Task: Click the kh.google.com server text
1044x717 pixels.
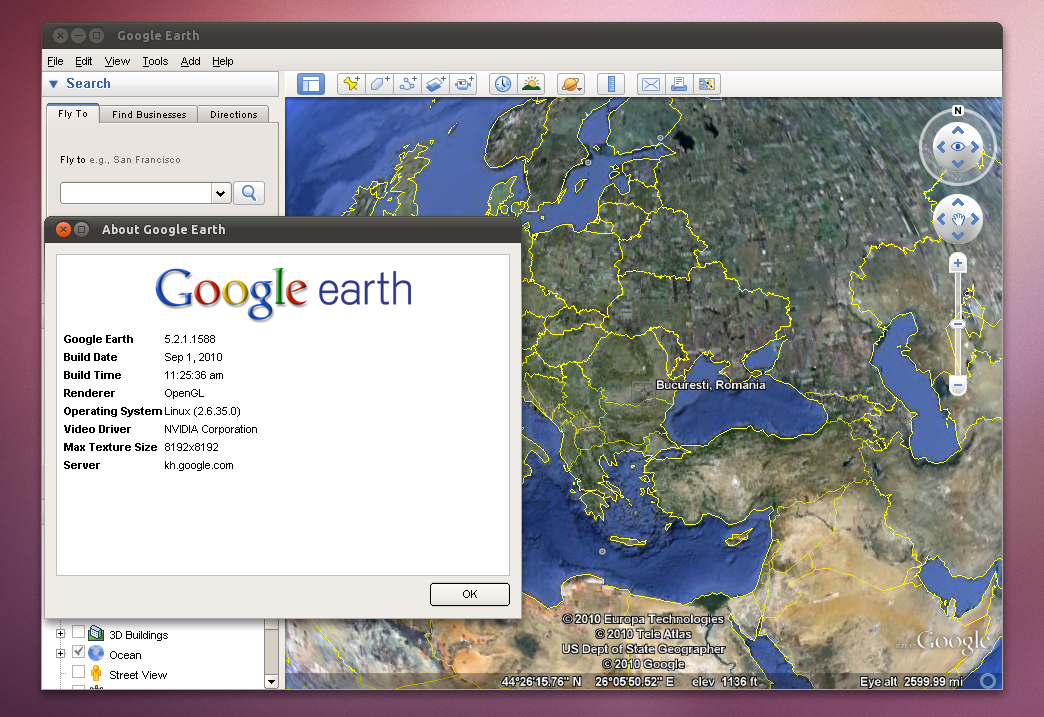Action: [199, 465]
